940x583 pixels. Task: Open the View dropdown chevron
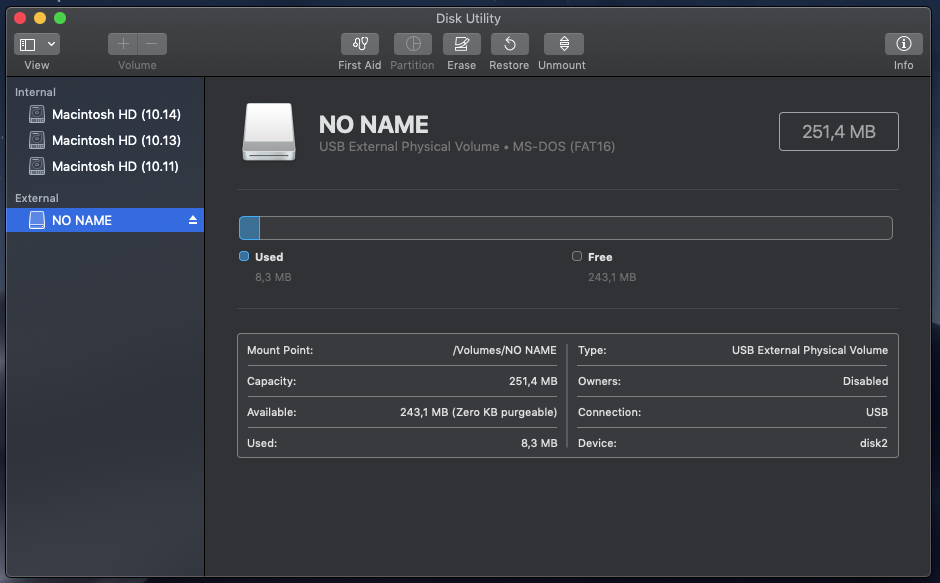(x=52, y=44)
